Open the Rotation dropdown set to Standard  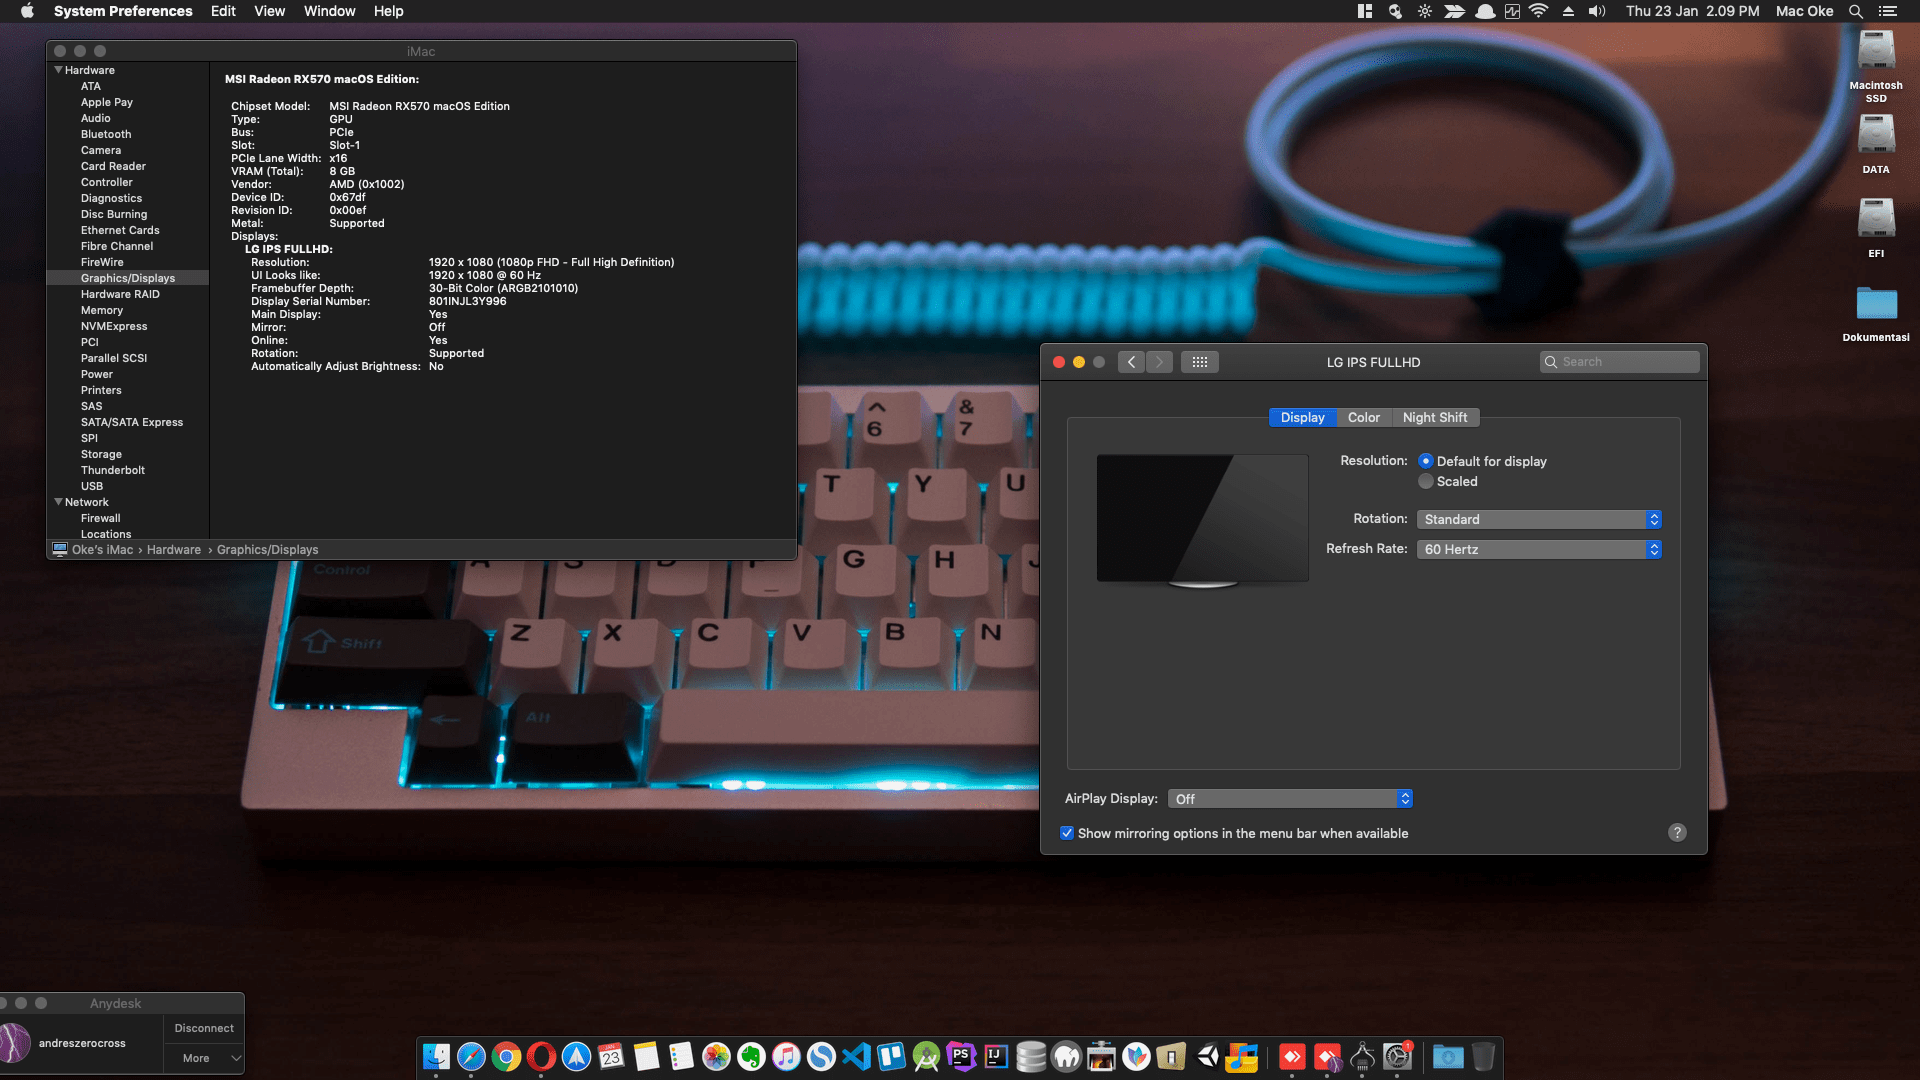pyautogui.click(x=1539, y=519)
